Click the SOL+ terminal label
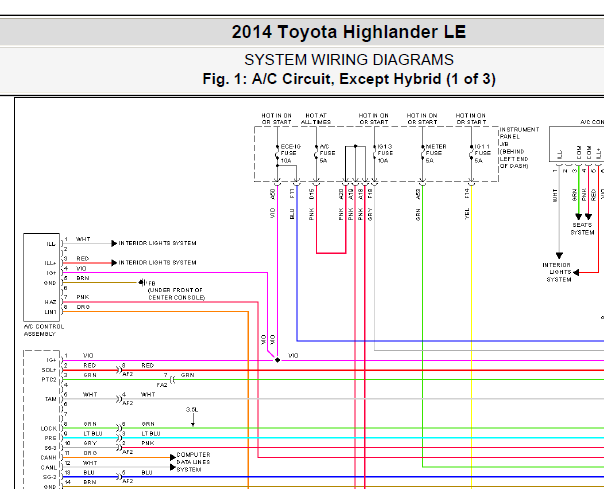 [49, 370]
